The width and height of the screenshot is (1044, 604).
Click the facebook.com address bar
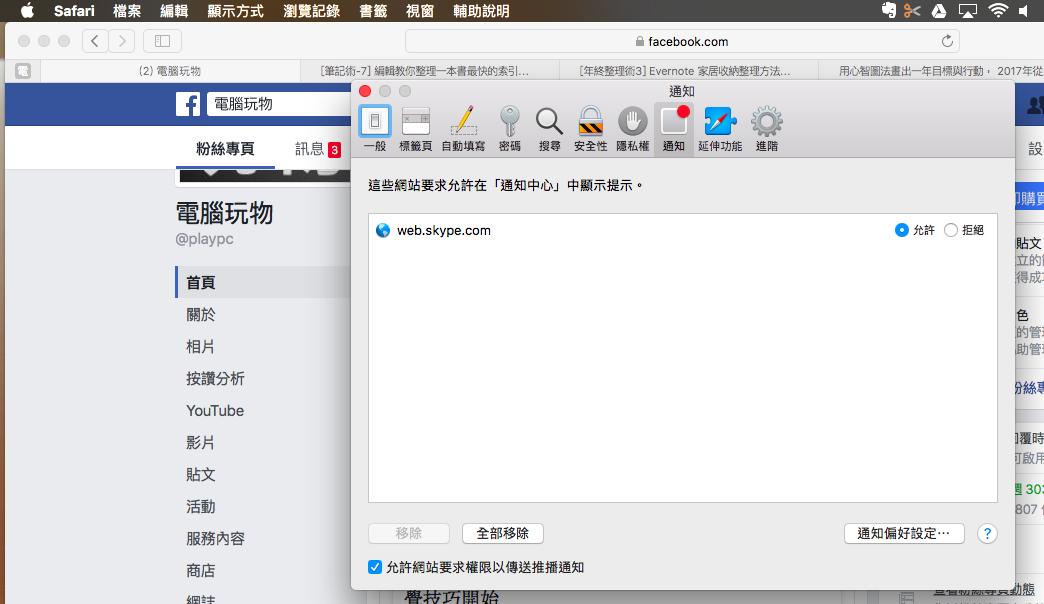click(682, 41)
